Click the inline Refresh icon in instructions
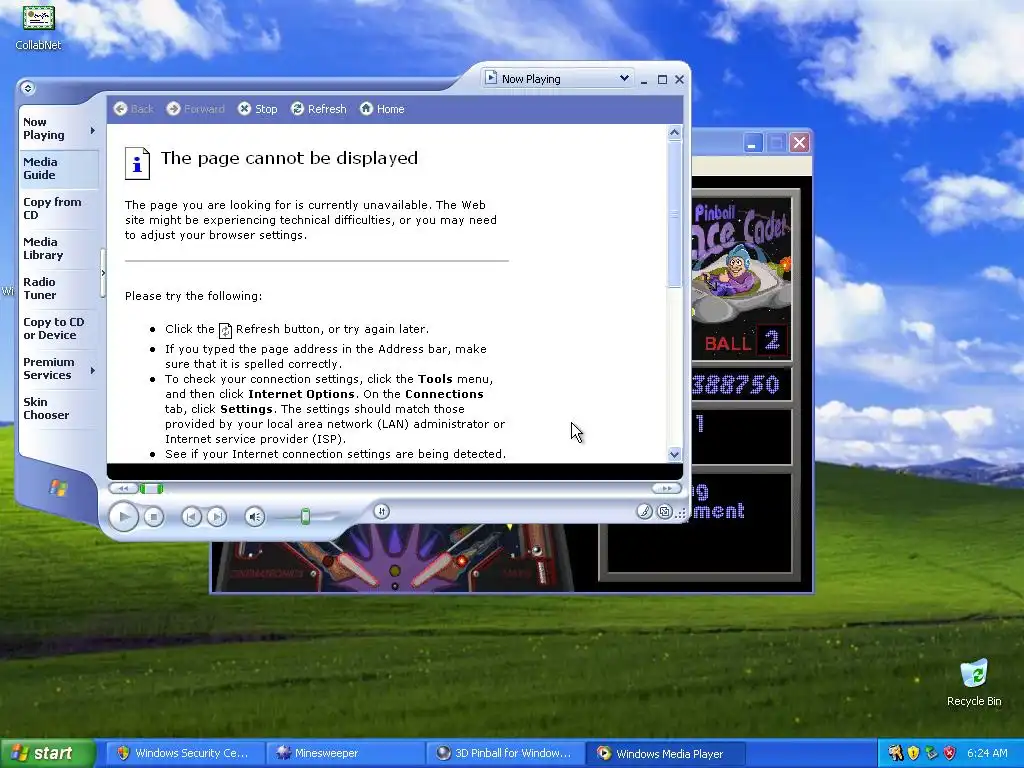This screenshot has height=768, width=1024. 225,330
